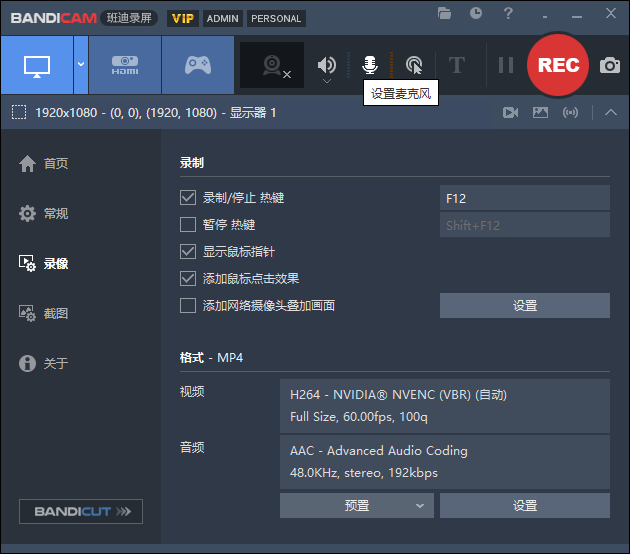Open the 关于 about tab
This screenshot has height=554, width=630.
43,364
